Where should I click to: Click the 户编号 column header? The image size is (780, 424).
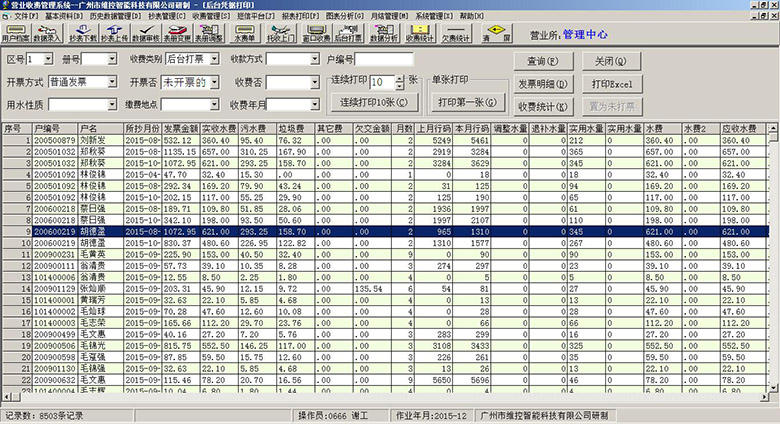click(x=55, y=128)
